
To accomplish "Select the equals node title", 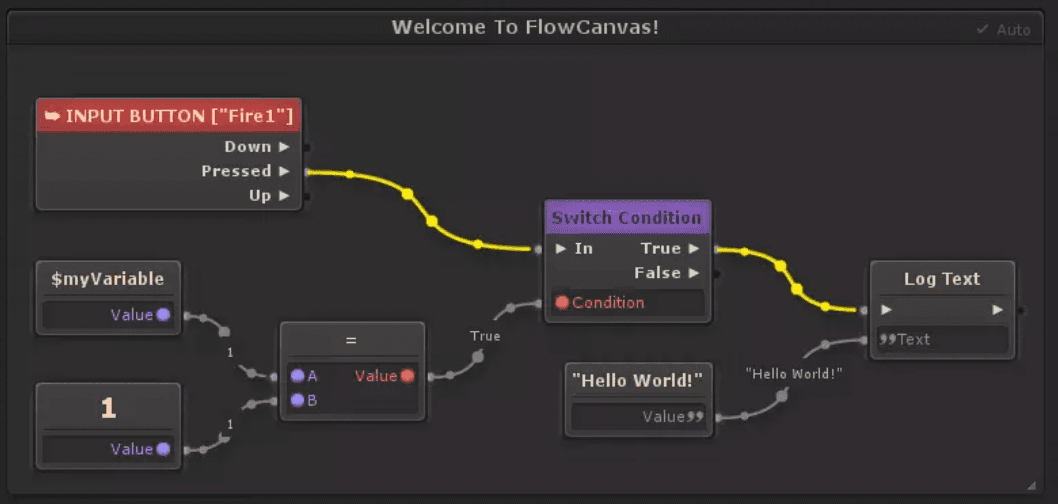I will (x=351, y=340).
